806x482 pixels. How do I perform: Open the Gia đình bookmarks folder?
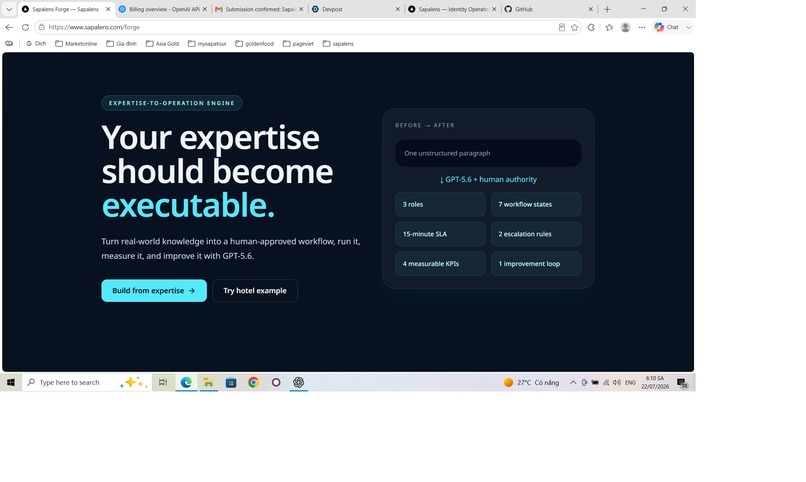click(121, 44)
